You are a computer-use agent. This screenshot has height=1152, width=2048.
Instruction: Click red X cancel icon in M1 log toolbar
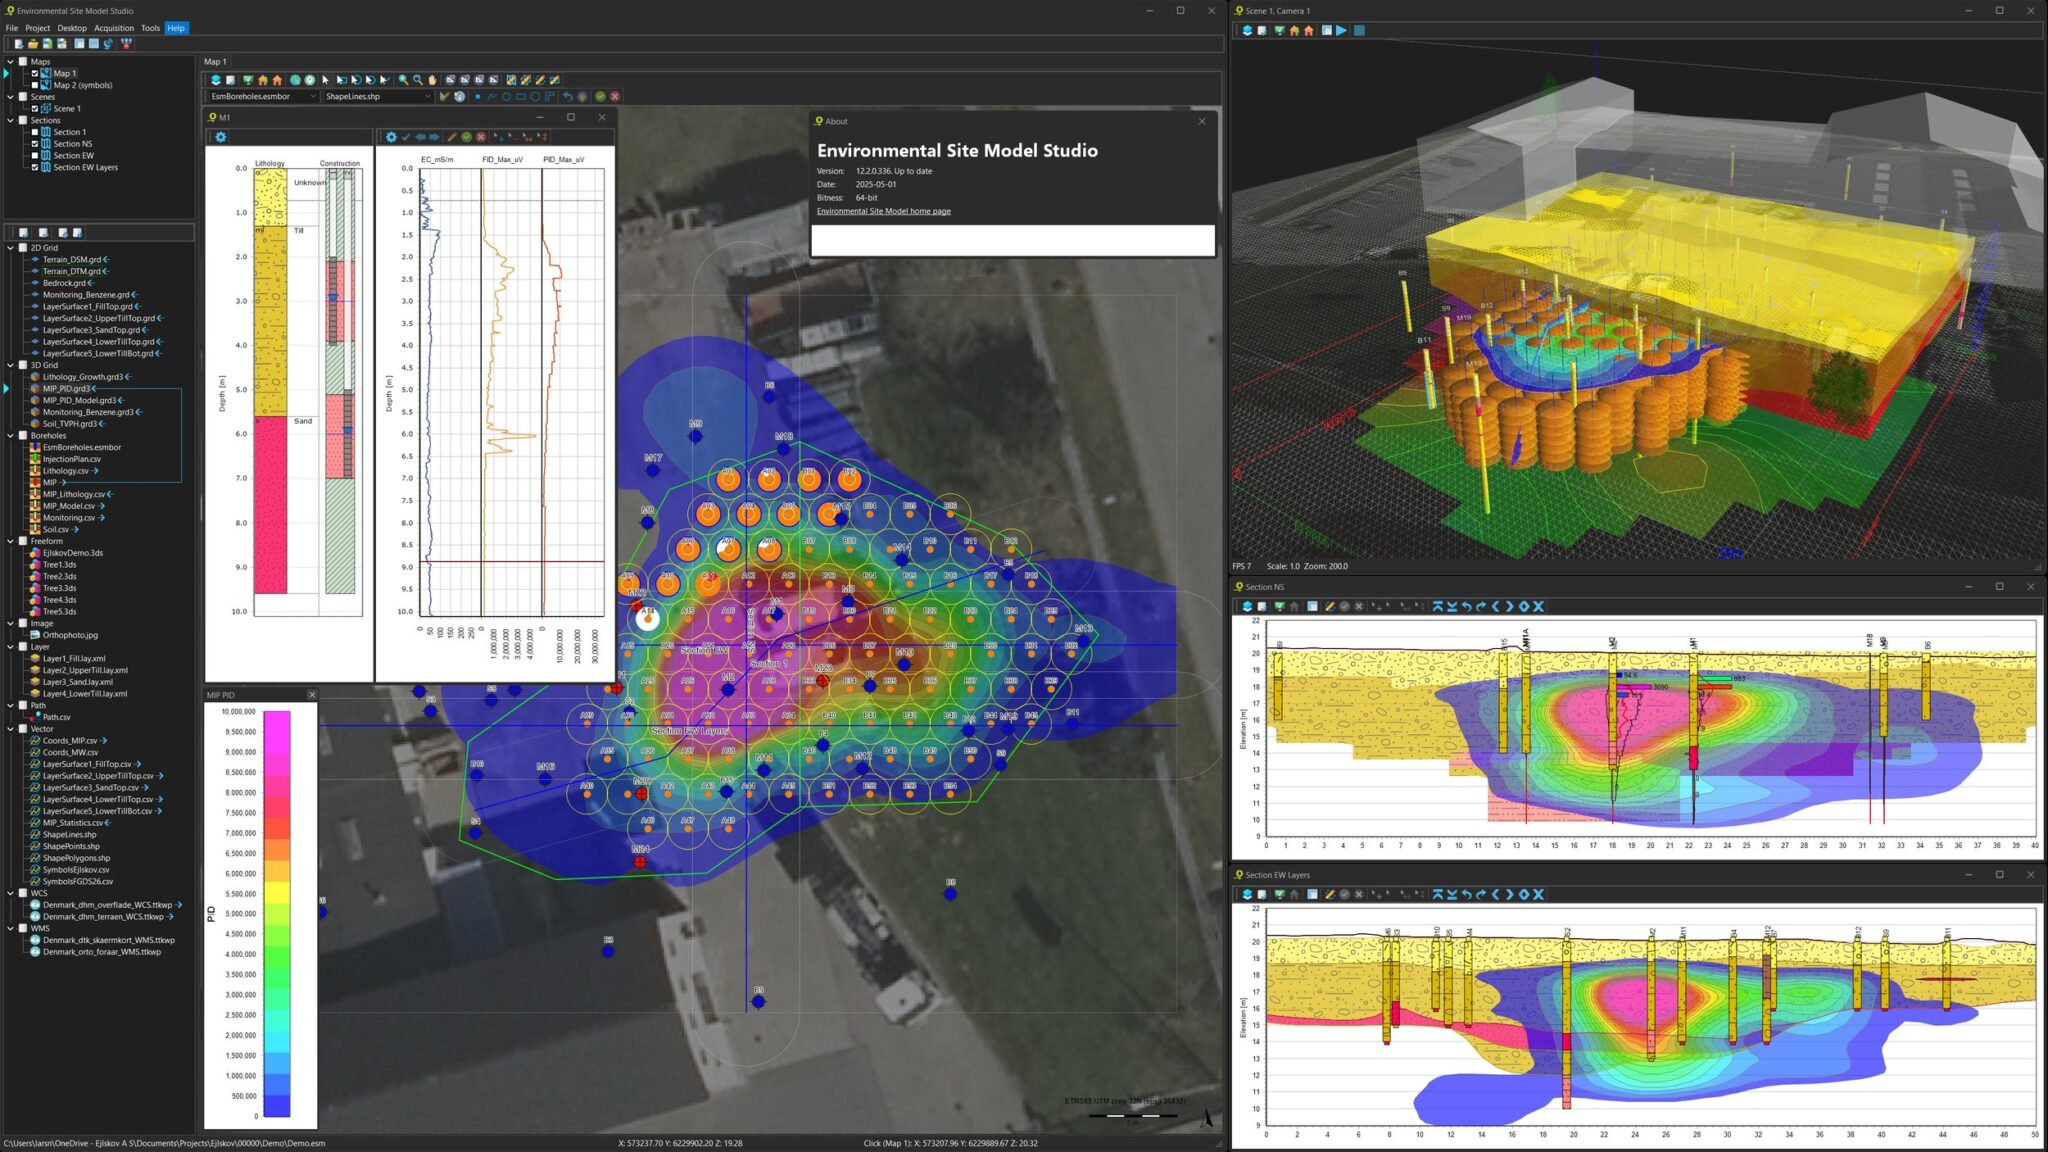tap(481, 137)
